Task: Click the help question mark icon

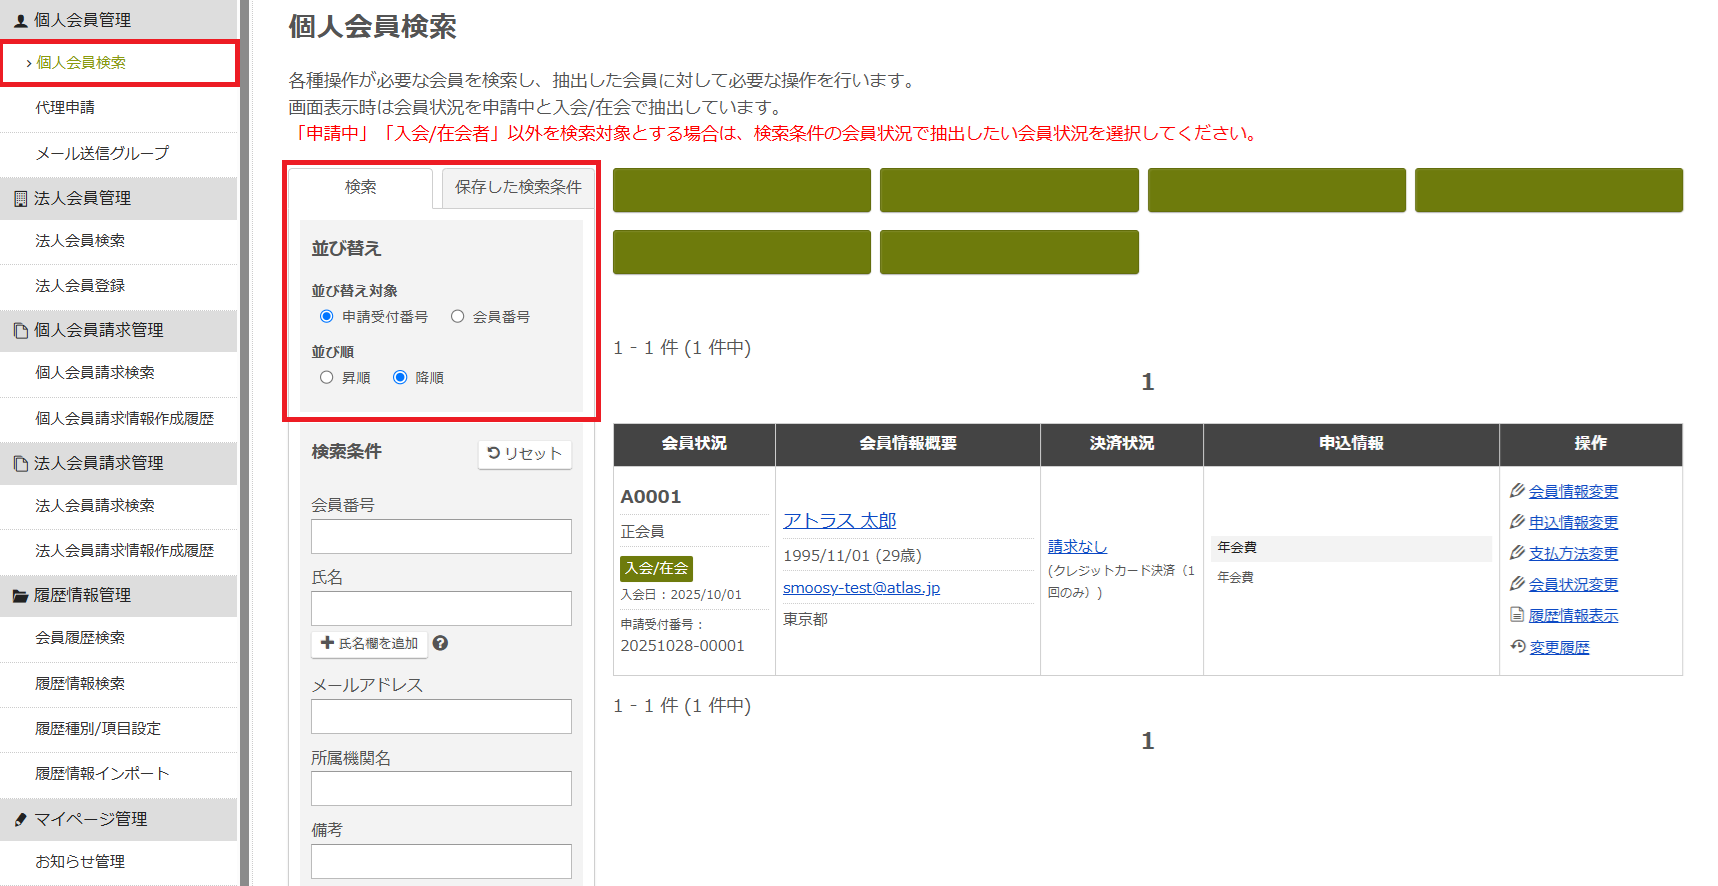Action: pyautogui.click(x=440, y=643)
